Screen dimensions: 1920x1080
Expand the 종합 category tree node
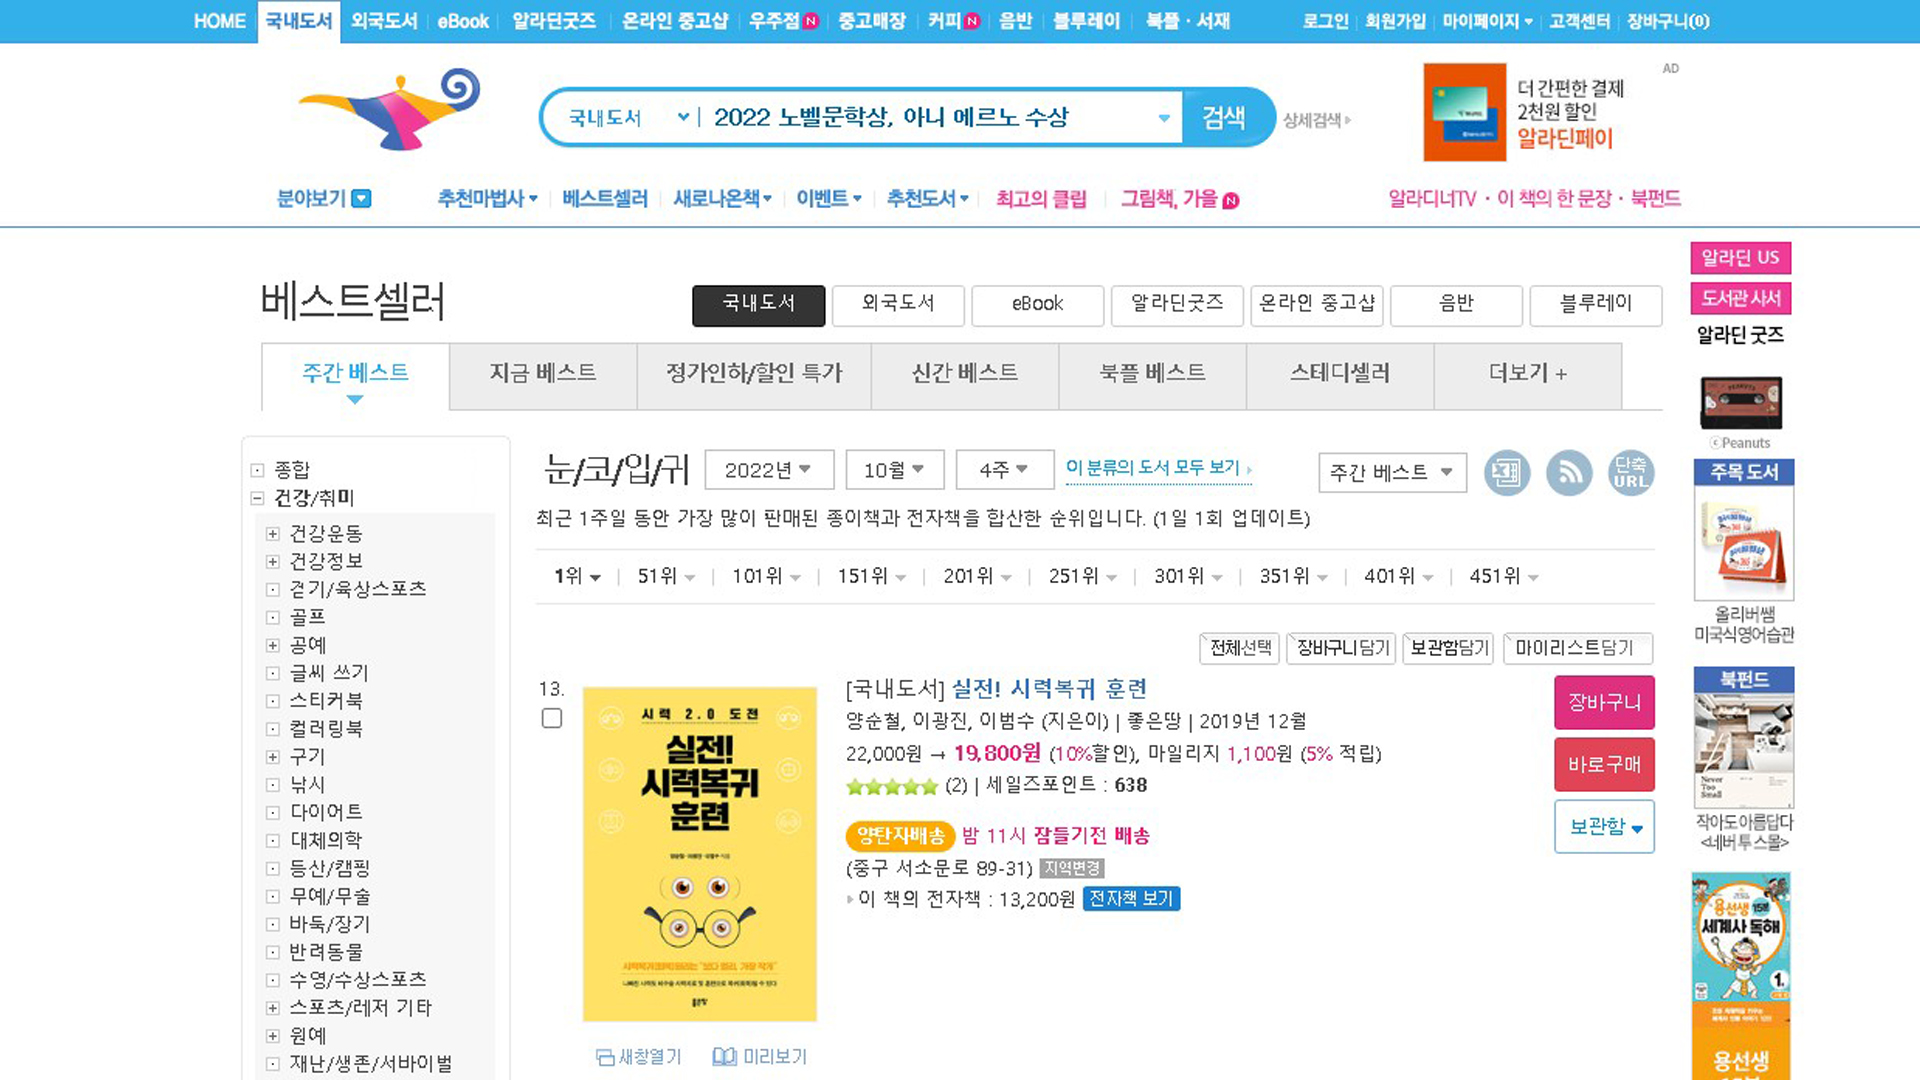pos(257,470)
